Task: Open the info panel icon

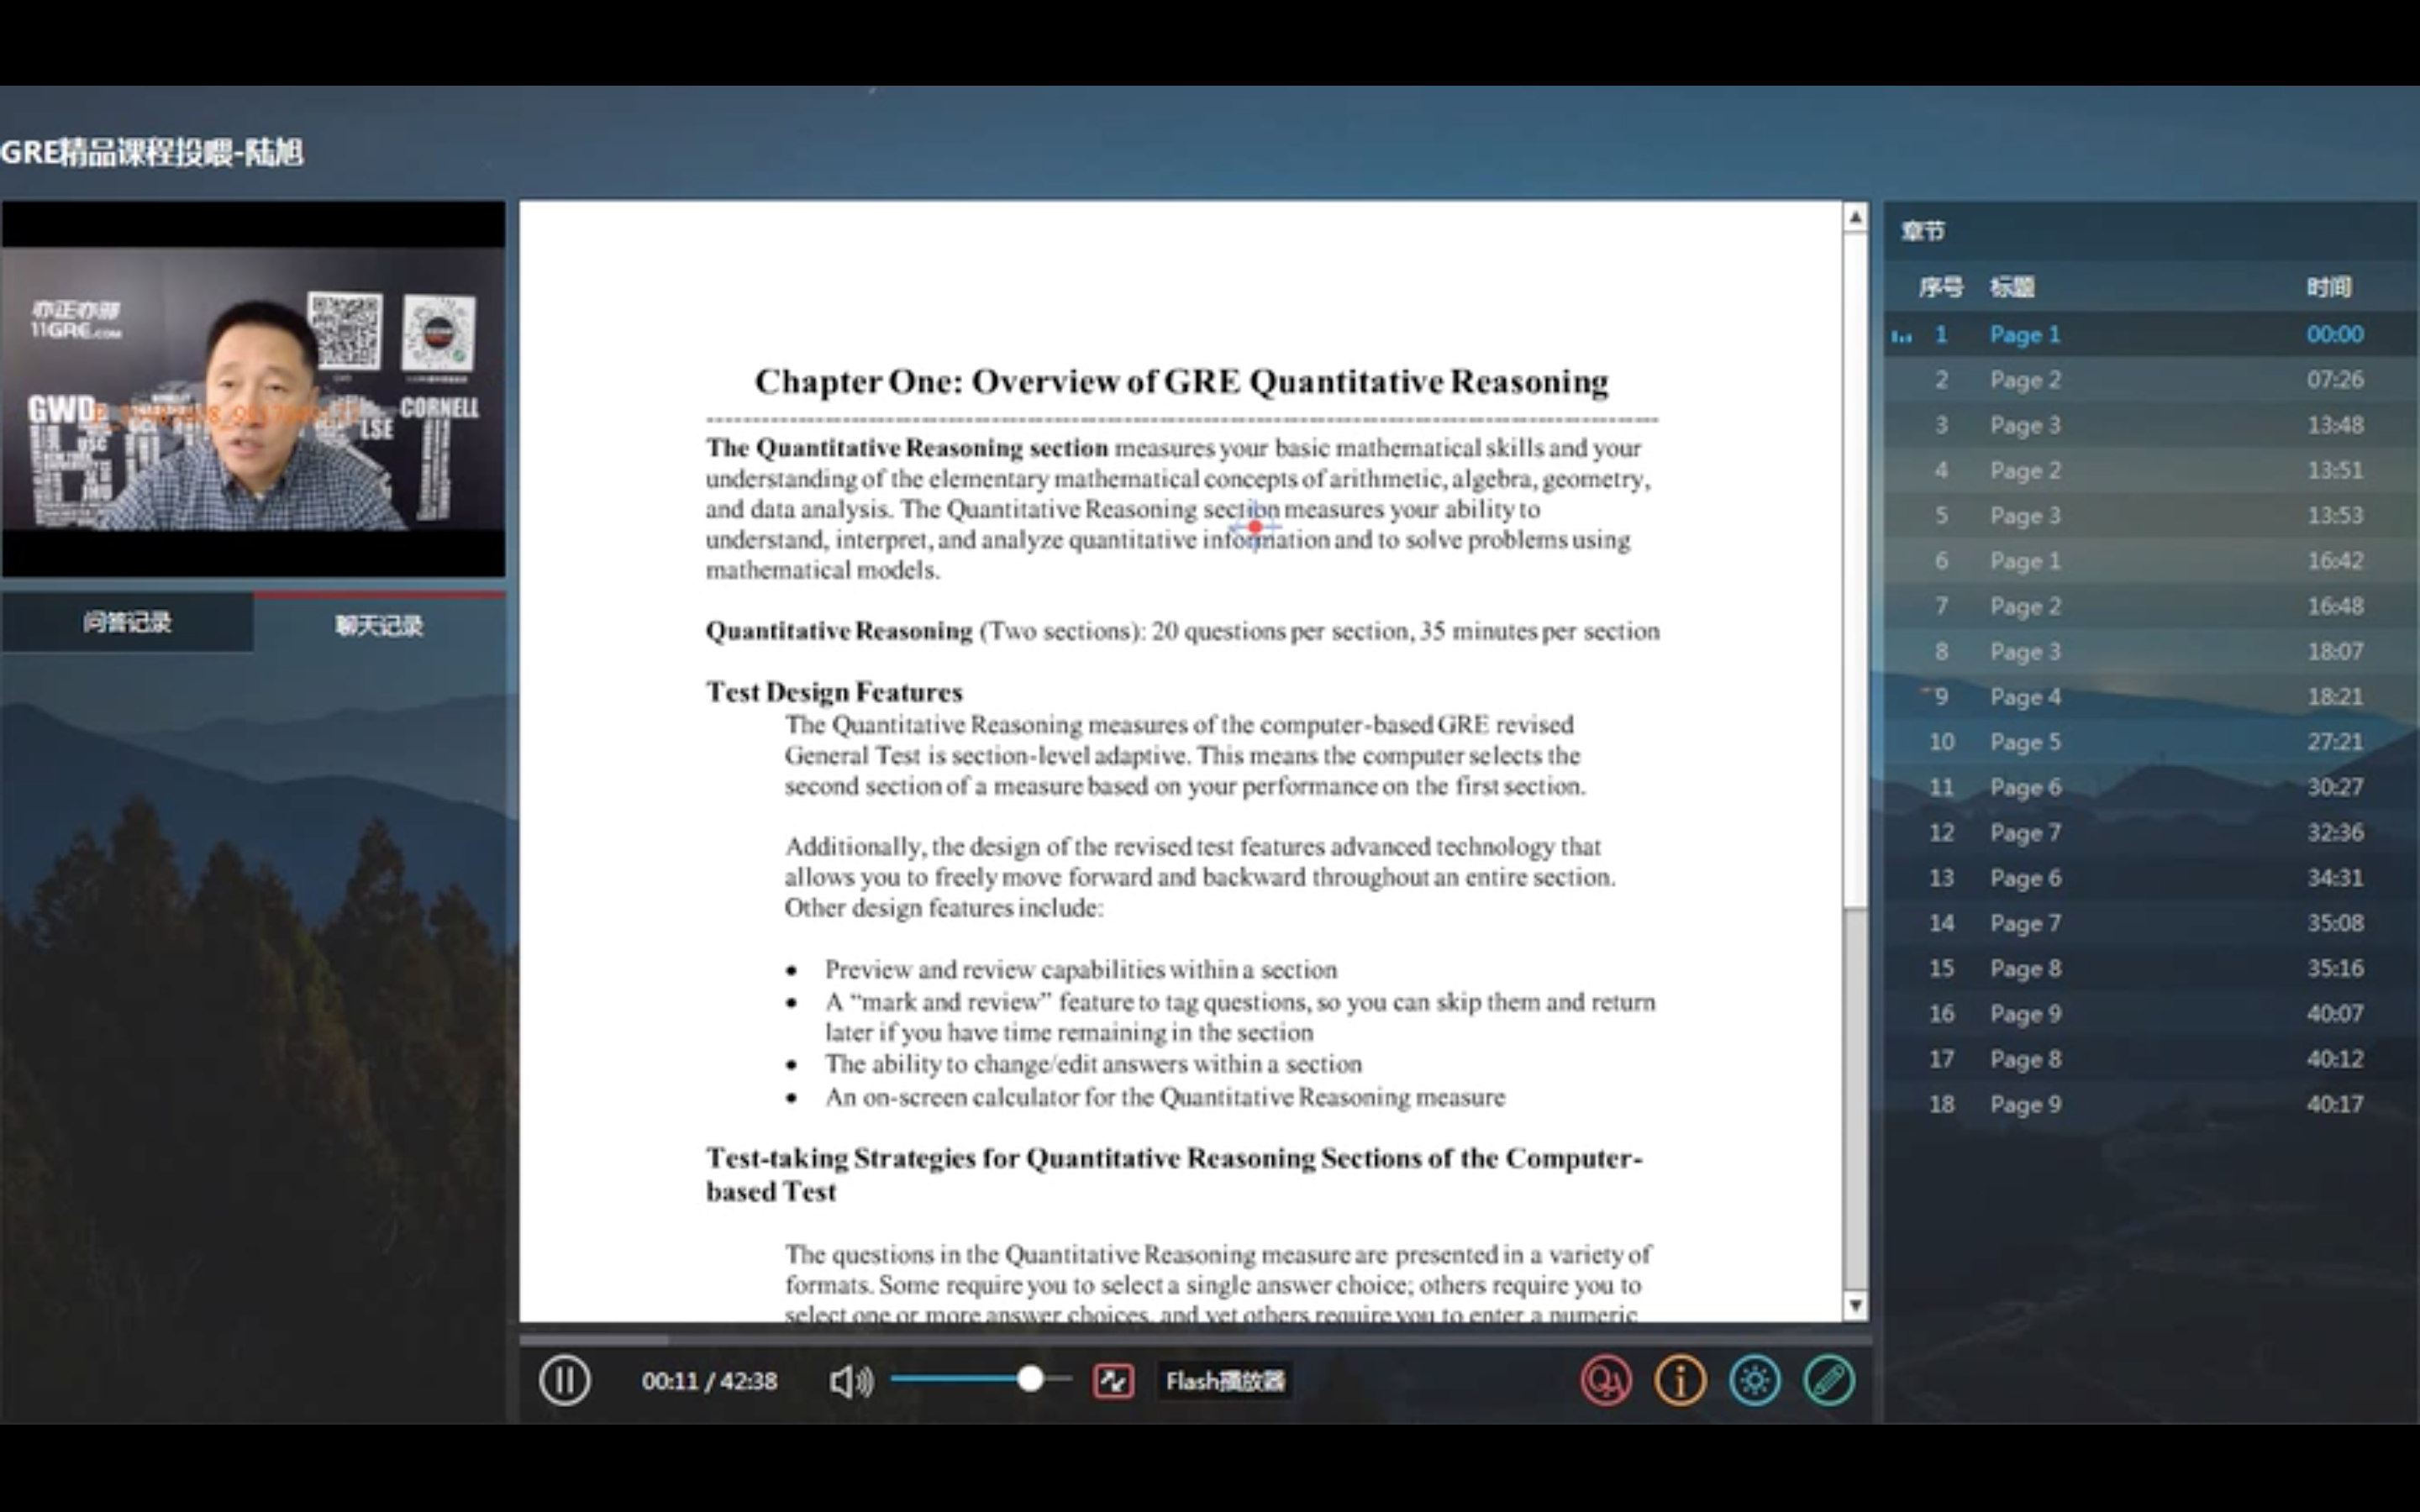Action: [1680, 1379]
